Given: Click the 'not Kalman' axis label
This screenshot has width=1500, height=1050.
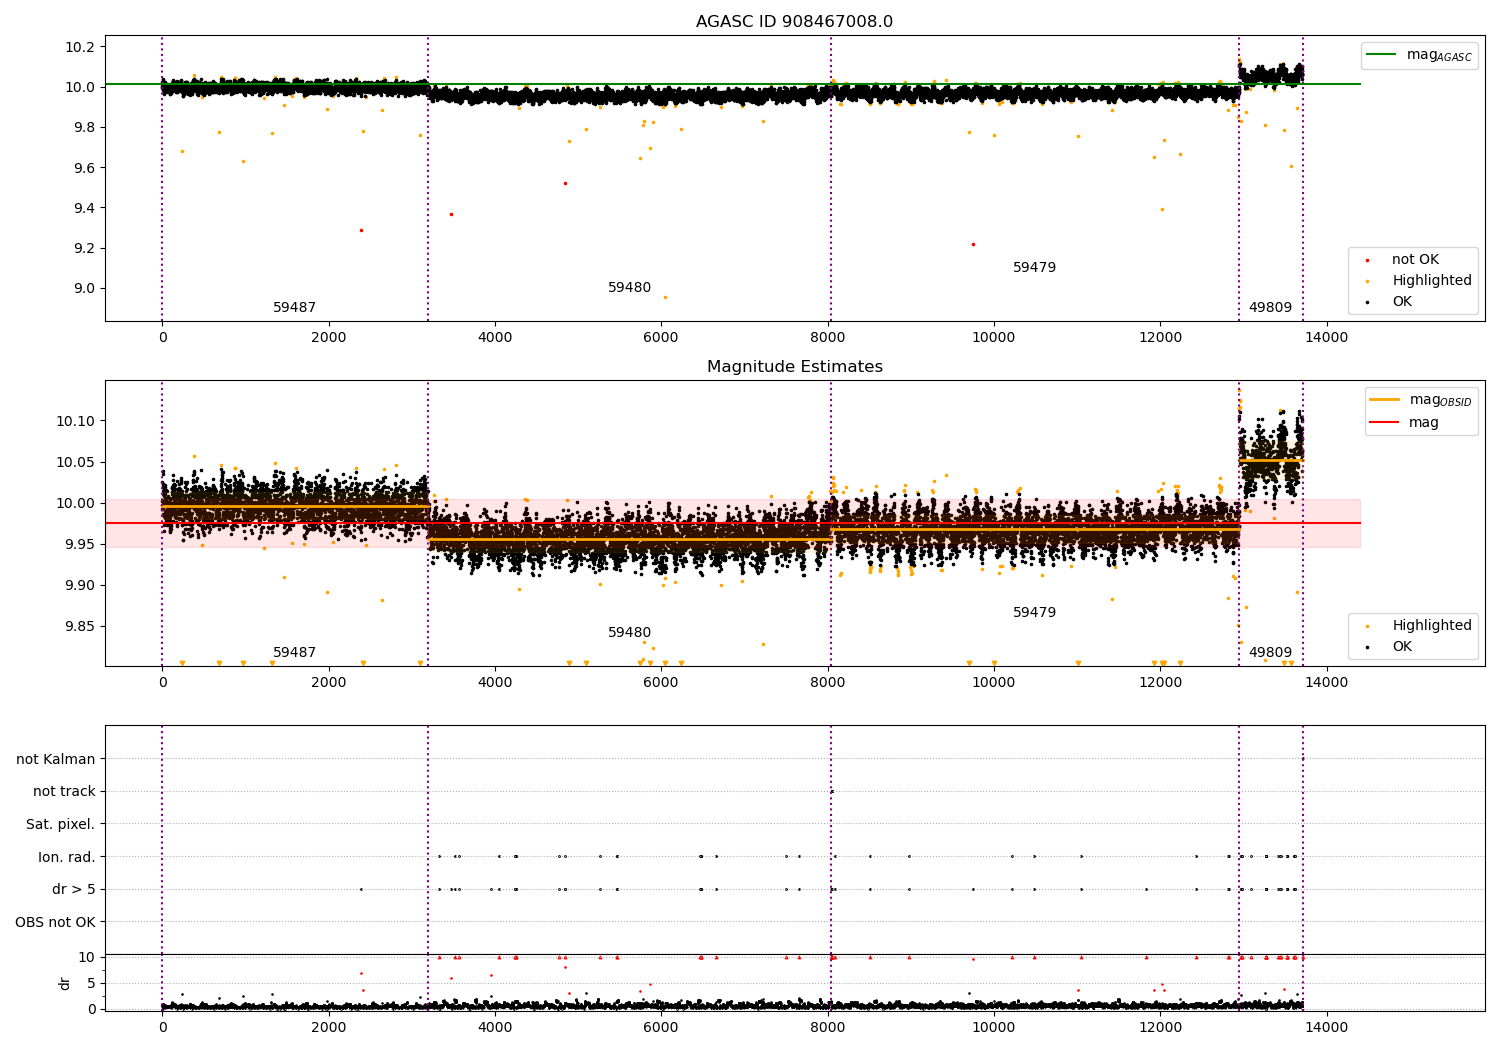Looking at the screenshot, I should (56, 759).
